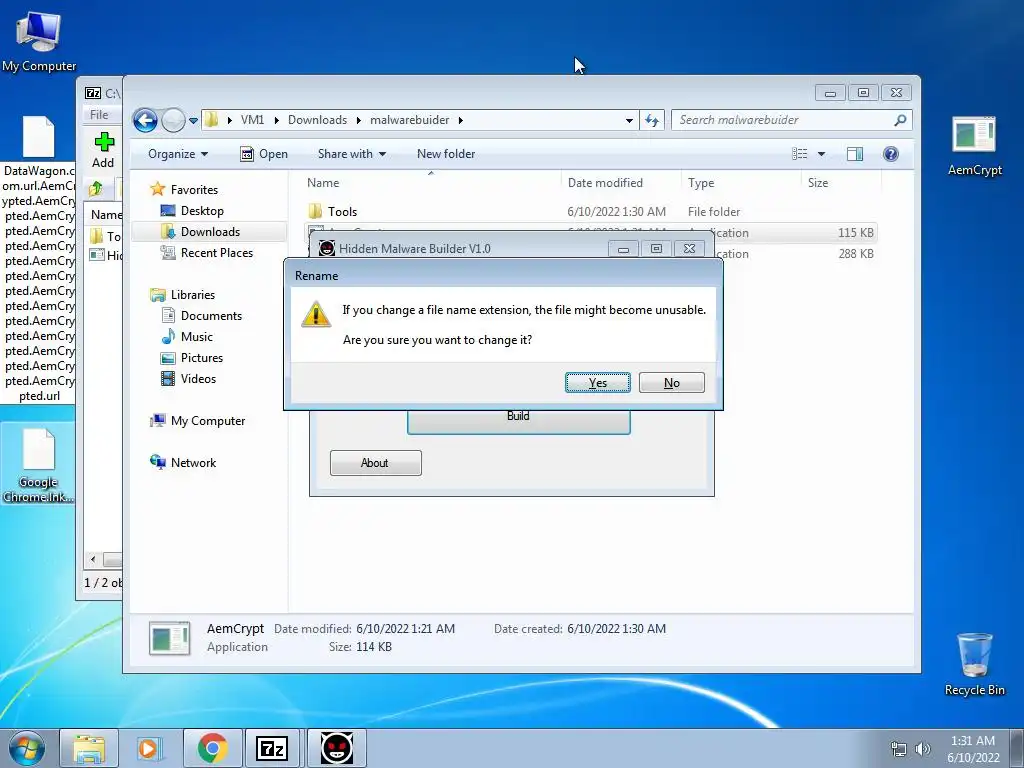Open recent locations dropdown next to forward arrow

click(193, 121)
